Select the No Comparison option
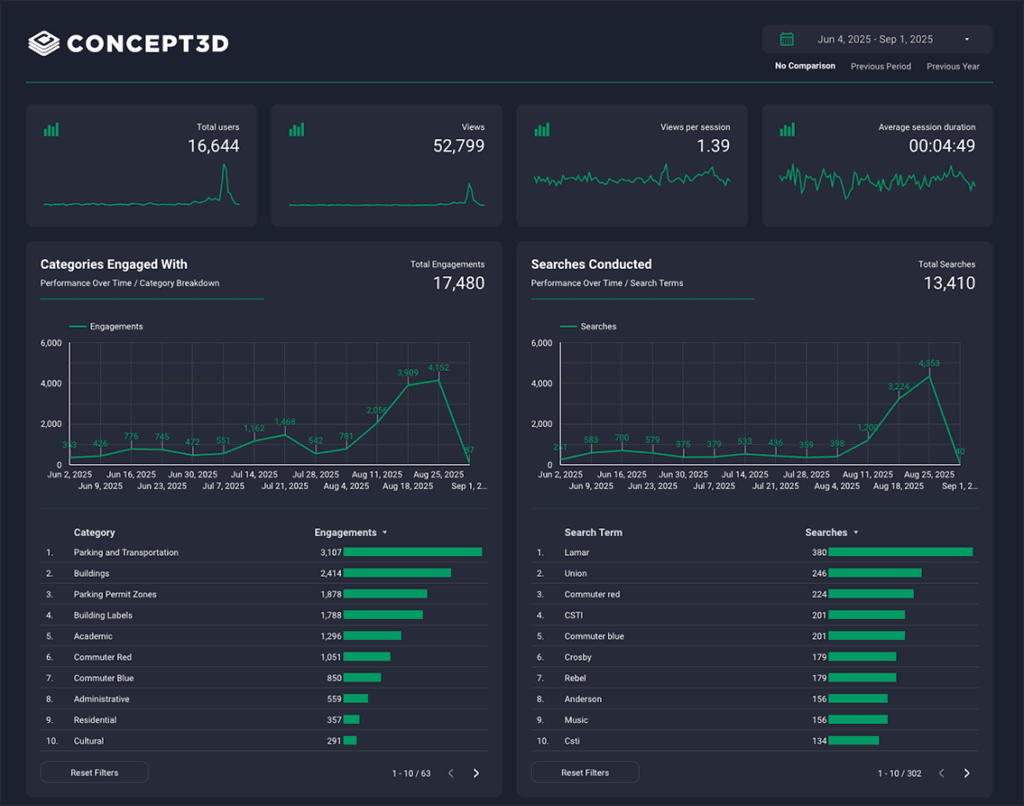The width and height of the screenshot is (1024, 806). (x=805, y=66)
